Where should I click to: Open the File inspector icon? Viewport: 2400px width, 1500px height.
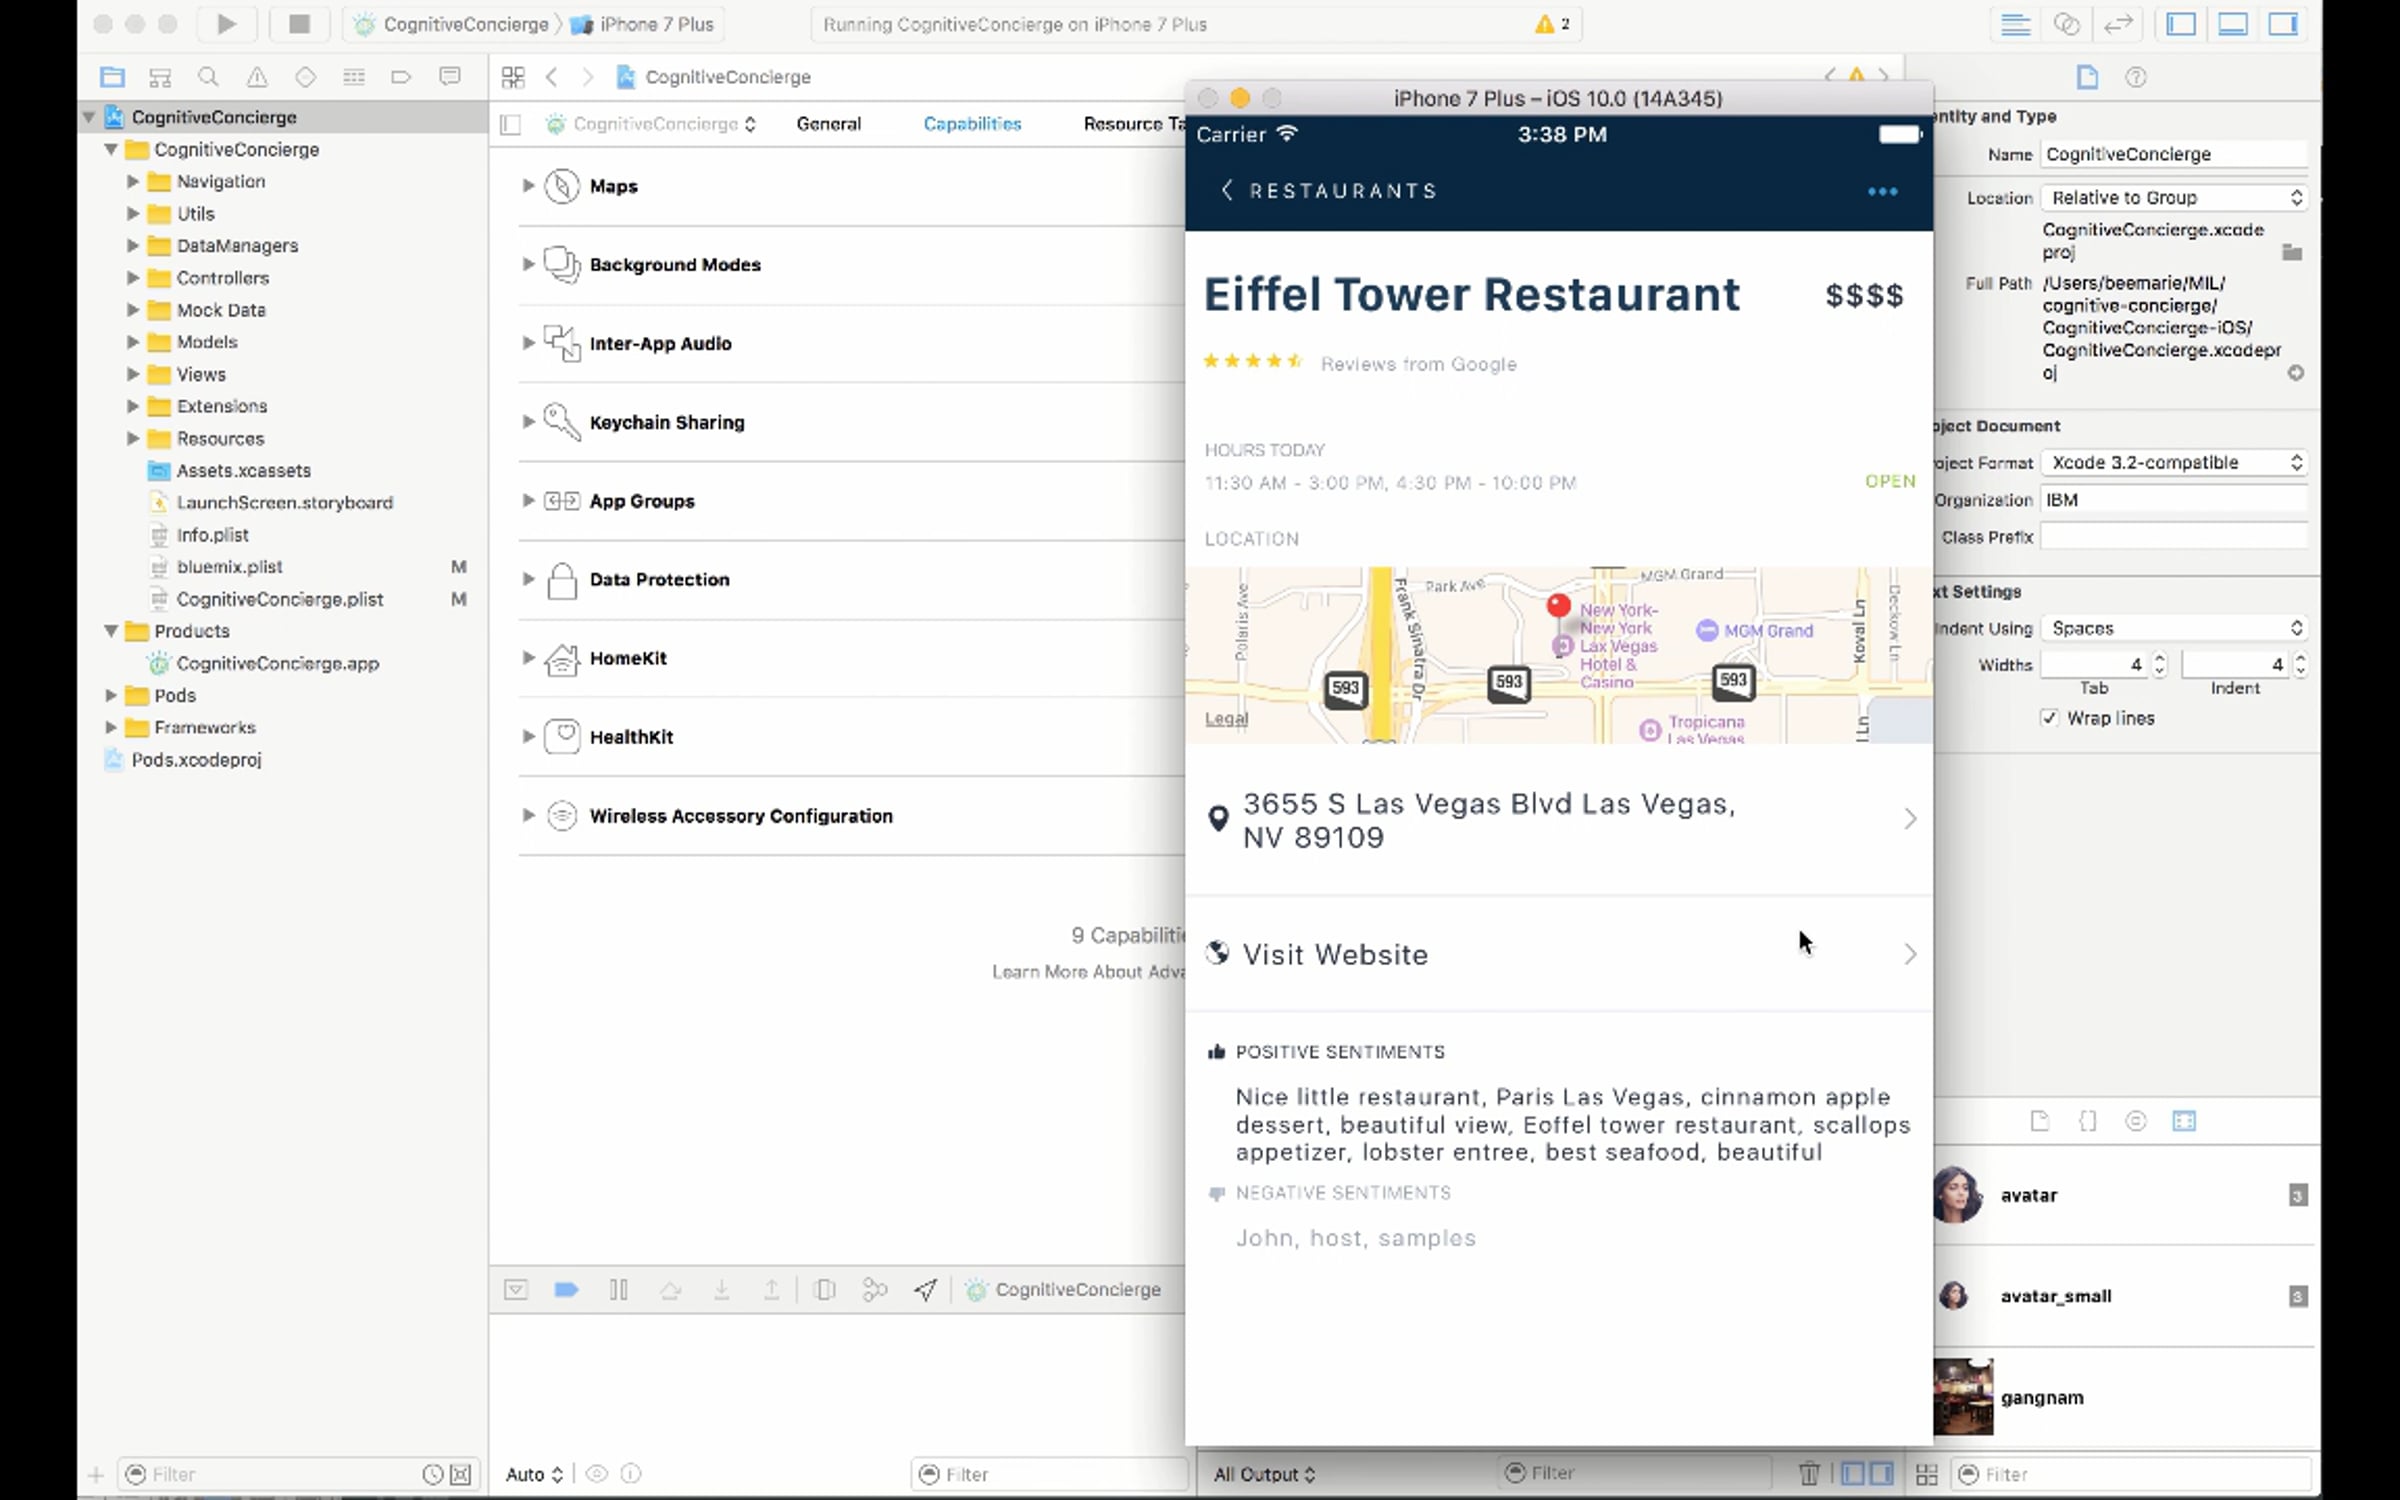[x=2087, y=77]
